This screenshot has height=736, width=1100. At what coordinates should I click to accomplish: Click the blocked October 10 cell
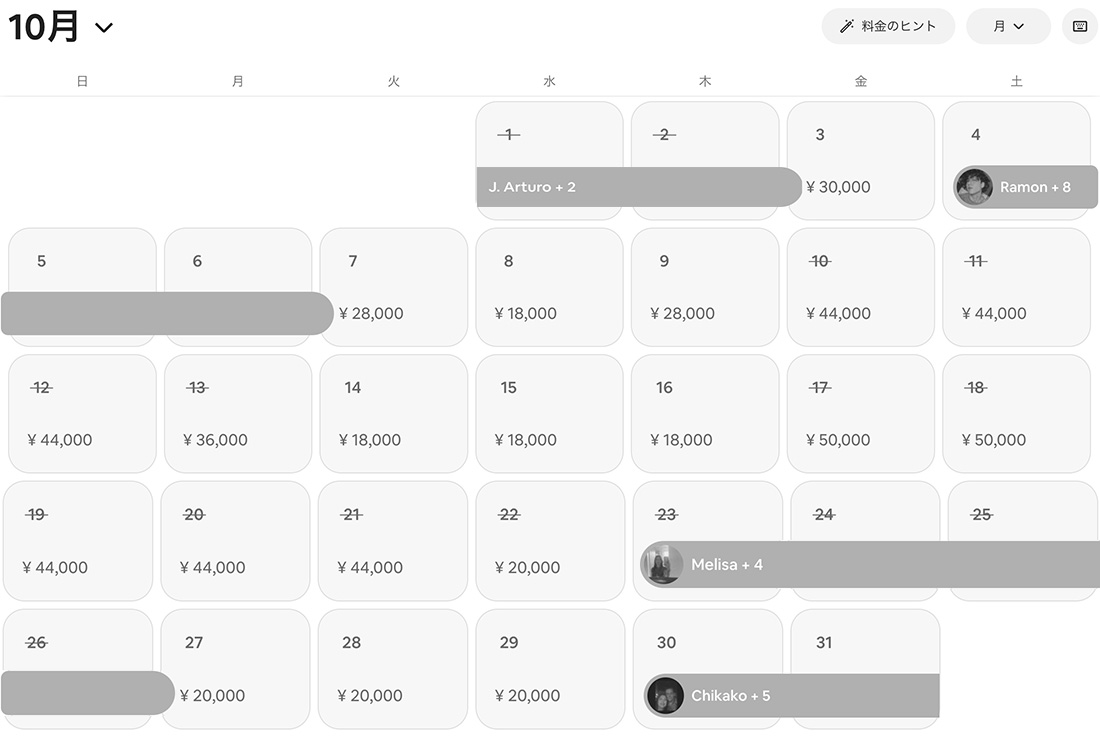point(860,287)
